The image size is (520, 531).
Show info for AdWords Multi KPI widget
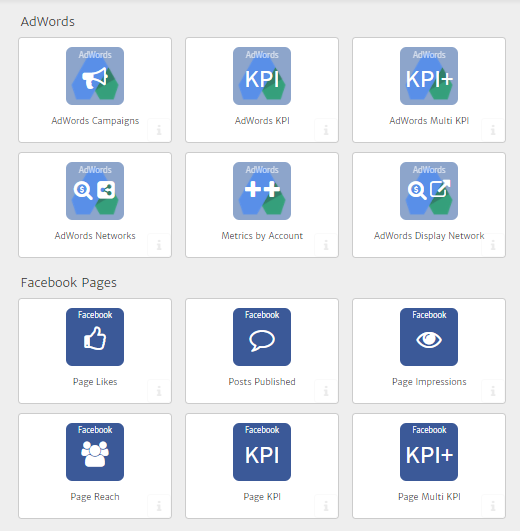click(x=493, y=130)
